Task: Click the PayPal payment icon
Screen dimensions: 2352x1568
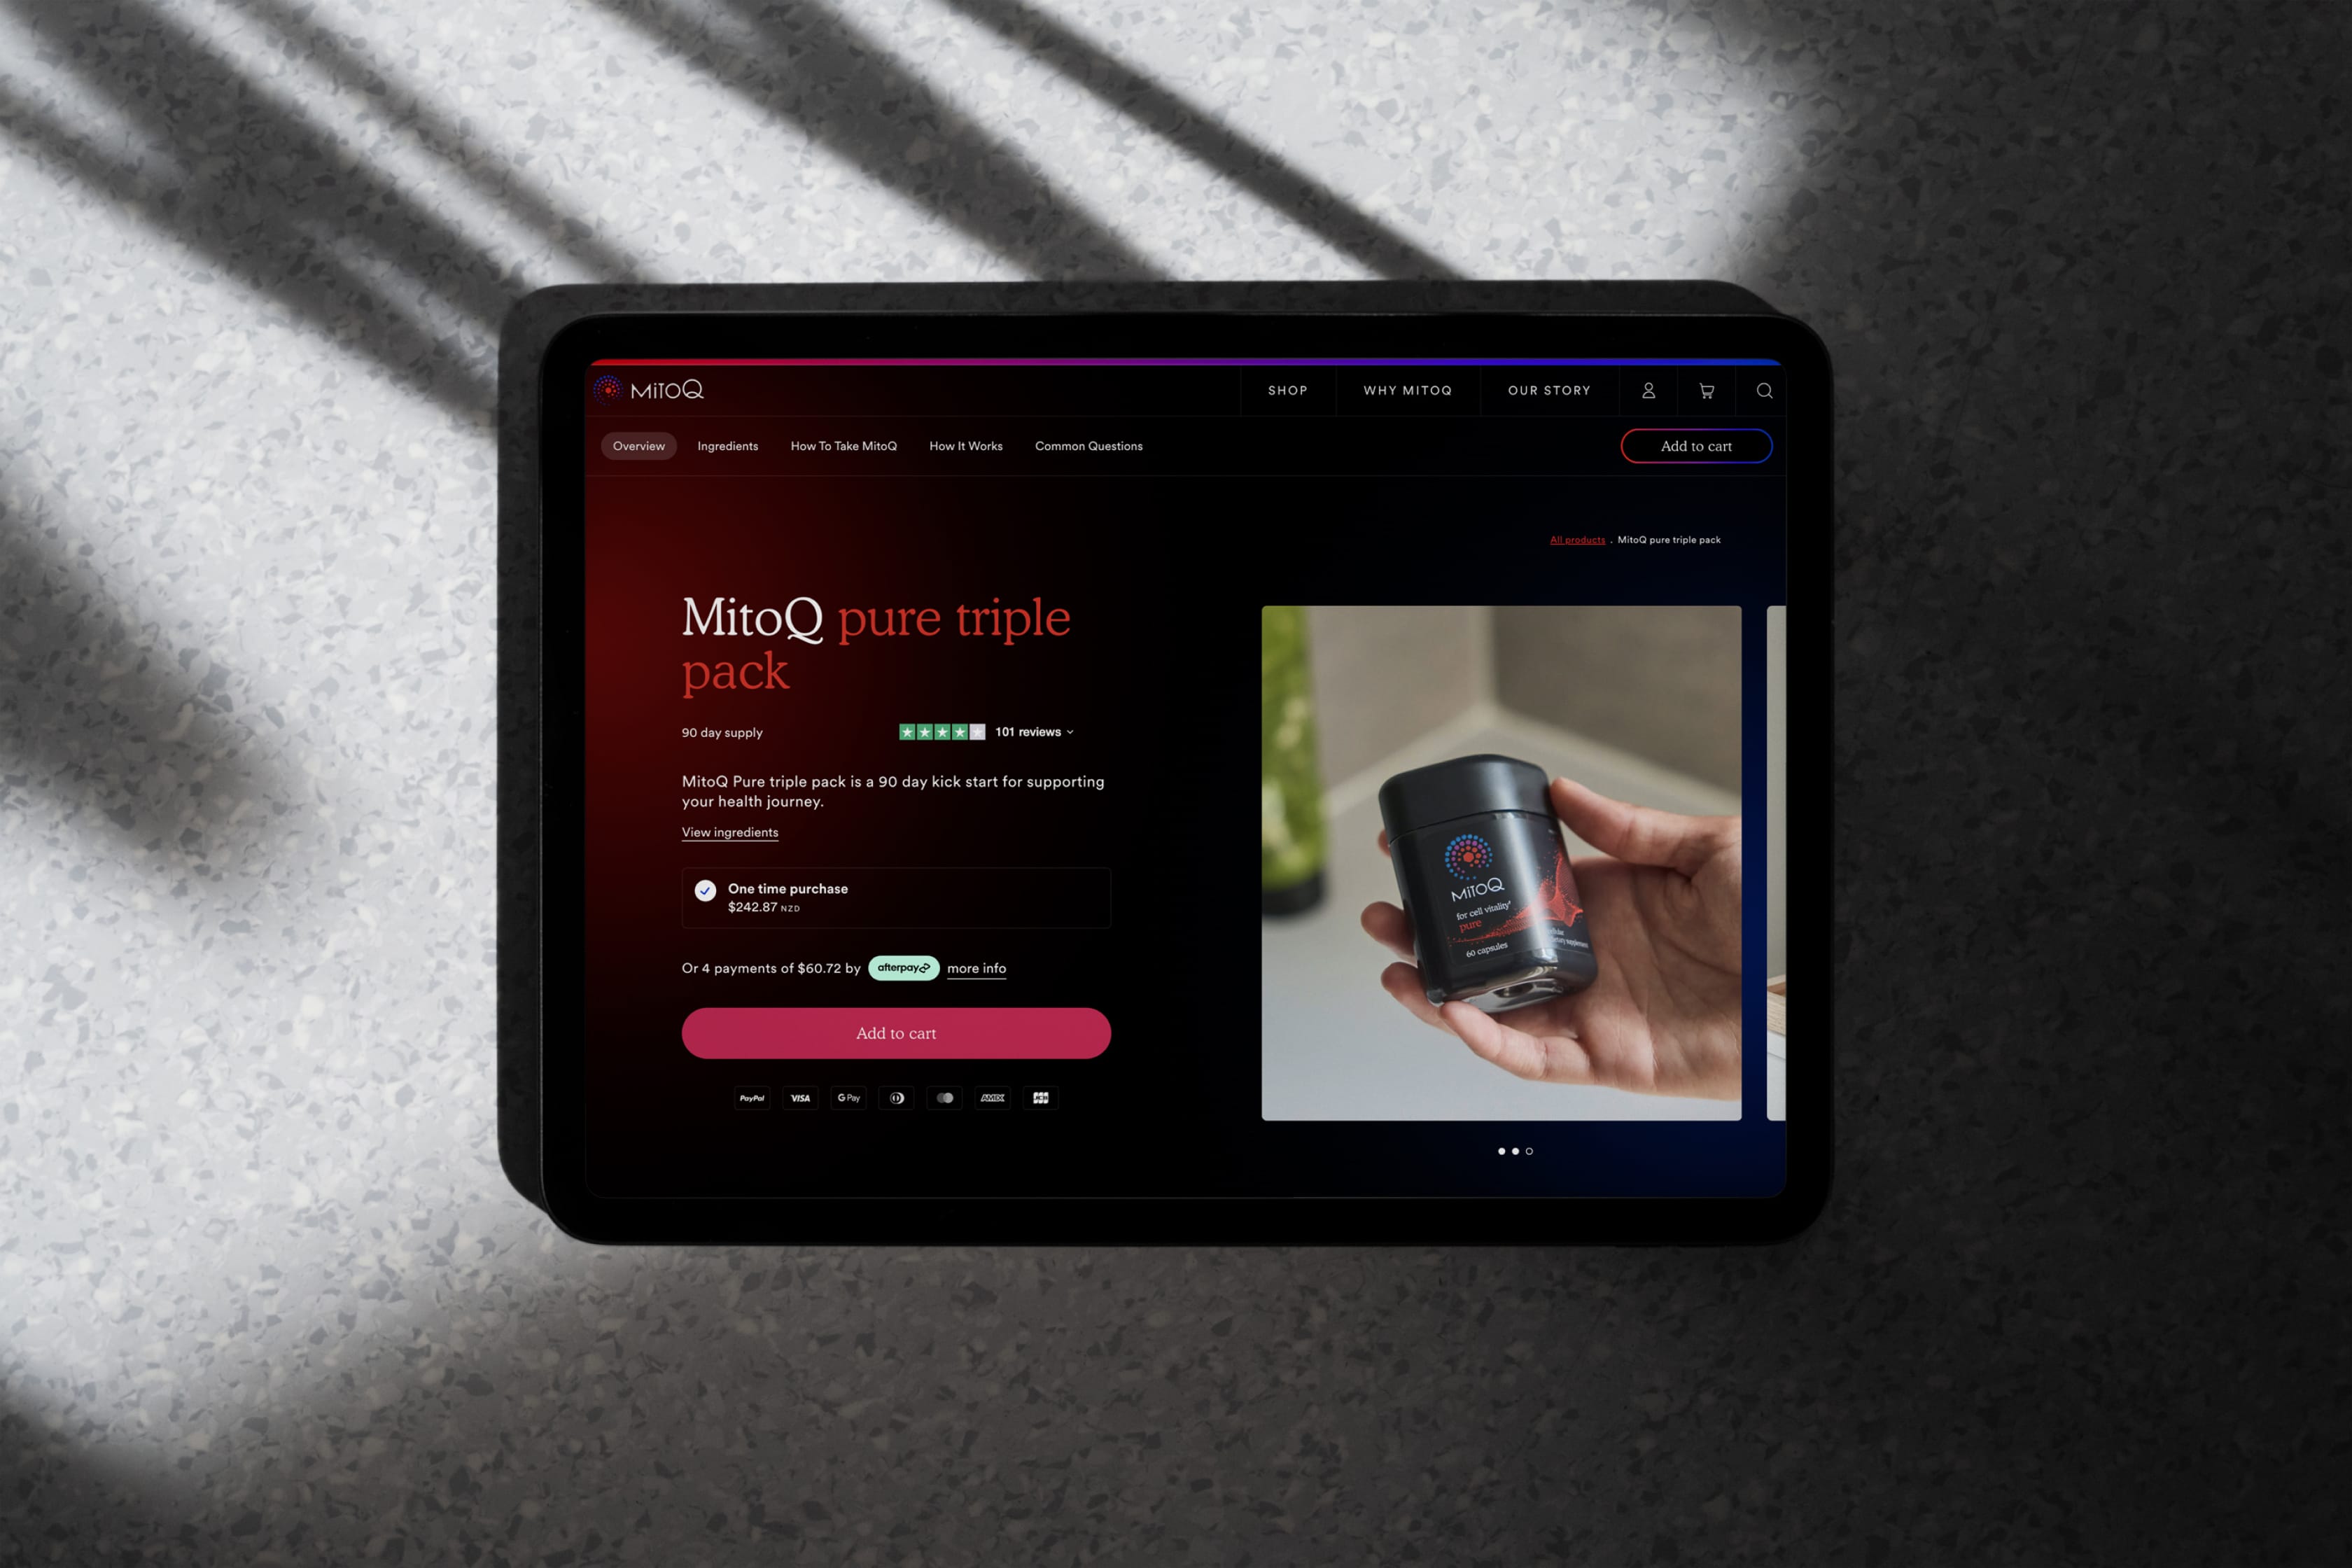Action: pos(748,1098)
